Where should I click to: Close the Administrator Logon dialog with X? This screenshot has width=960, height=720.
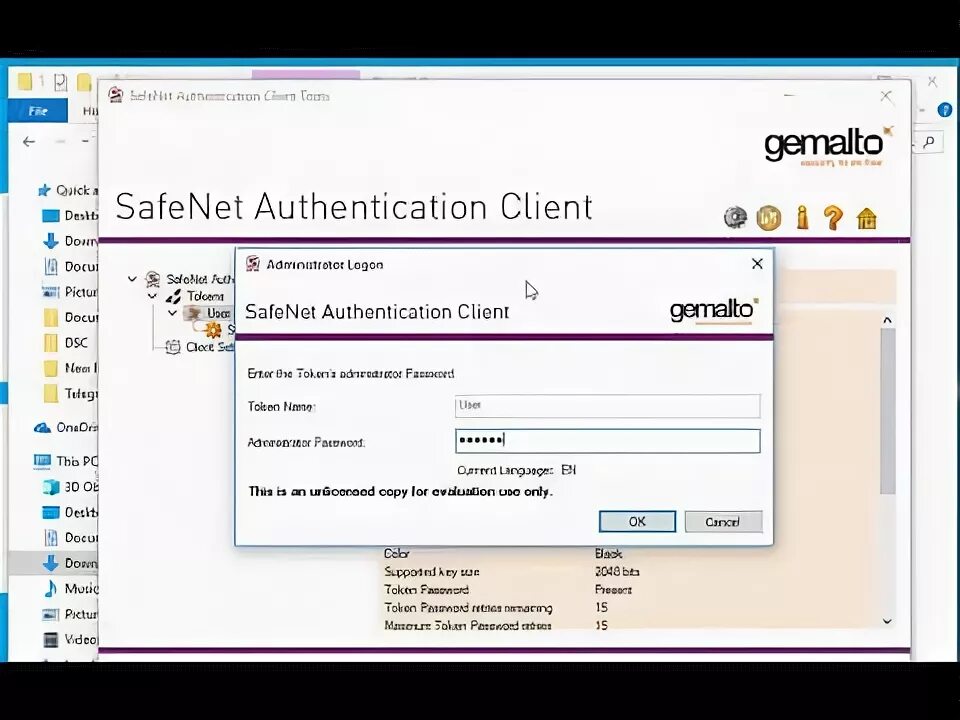coord(757,263)
